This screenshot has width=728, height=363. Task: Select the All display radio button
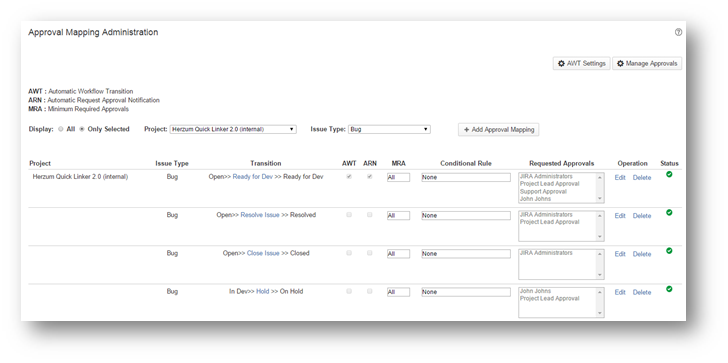(x=61, y=130)
